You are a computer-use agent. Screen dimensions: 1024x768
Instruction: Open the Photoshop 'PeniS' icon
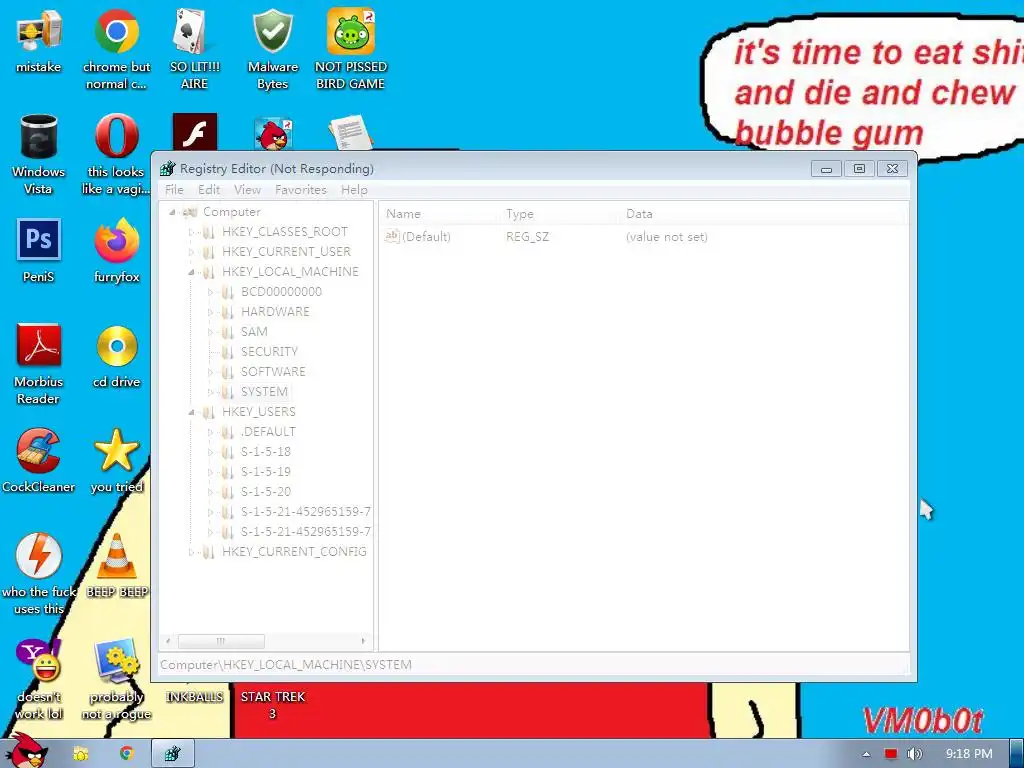pyautogui.click(x=39, y=250)
